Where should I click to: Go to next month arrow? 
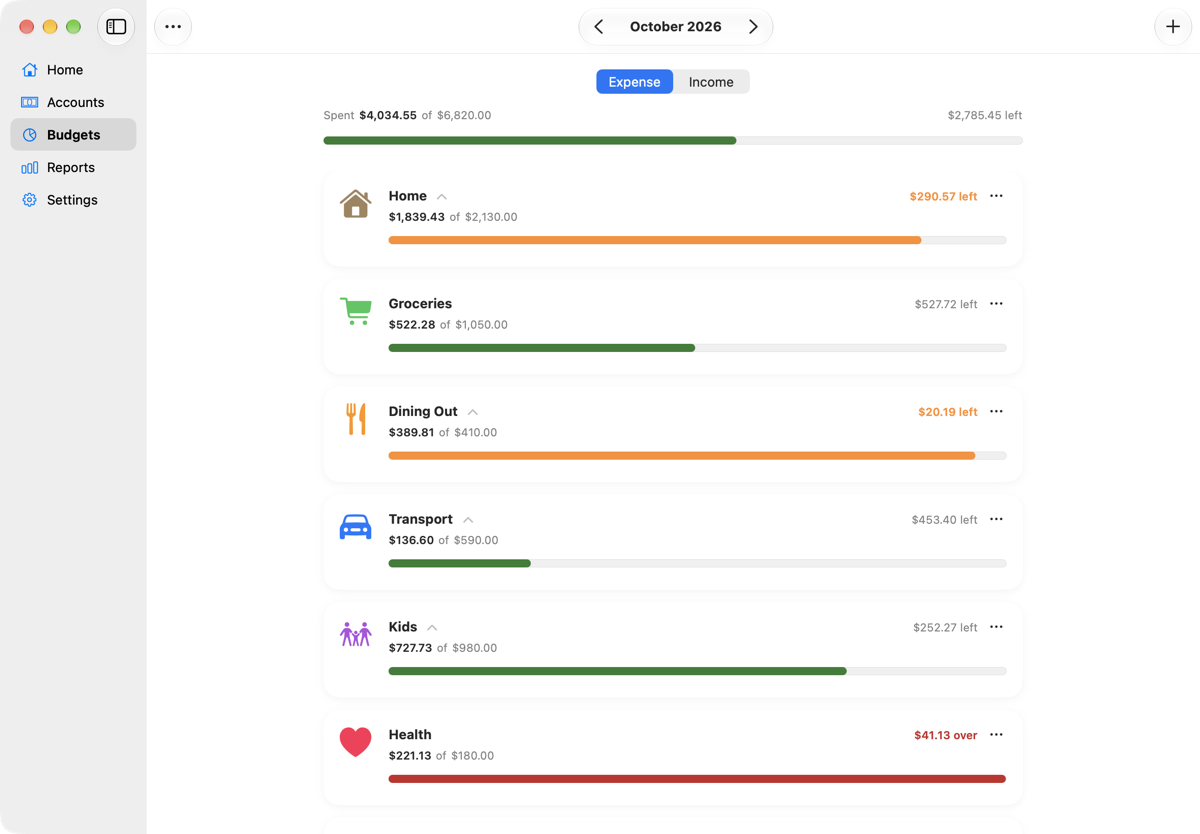coord(753,27)
